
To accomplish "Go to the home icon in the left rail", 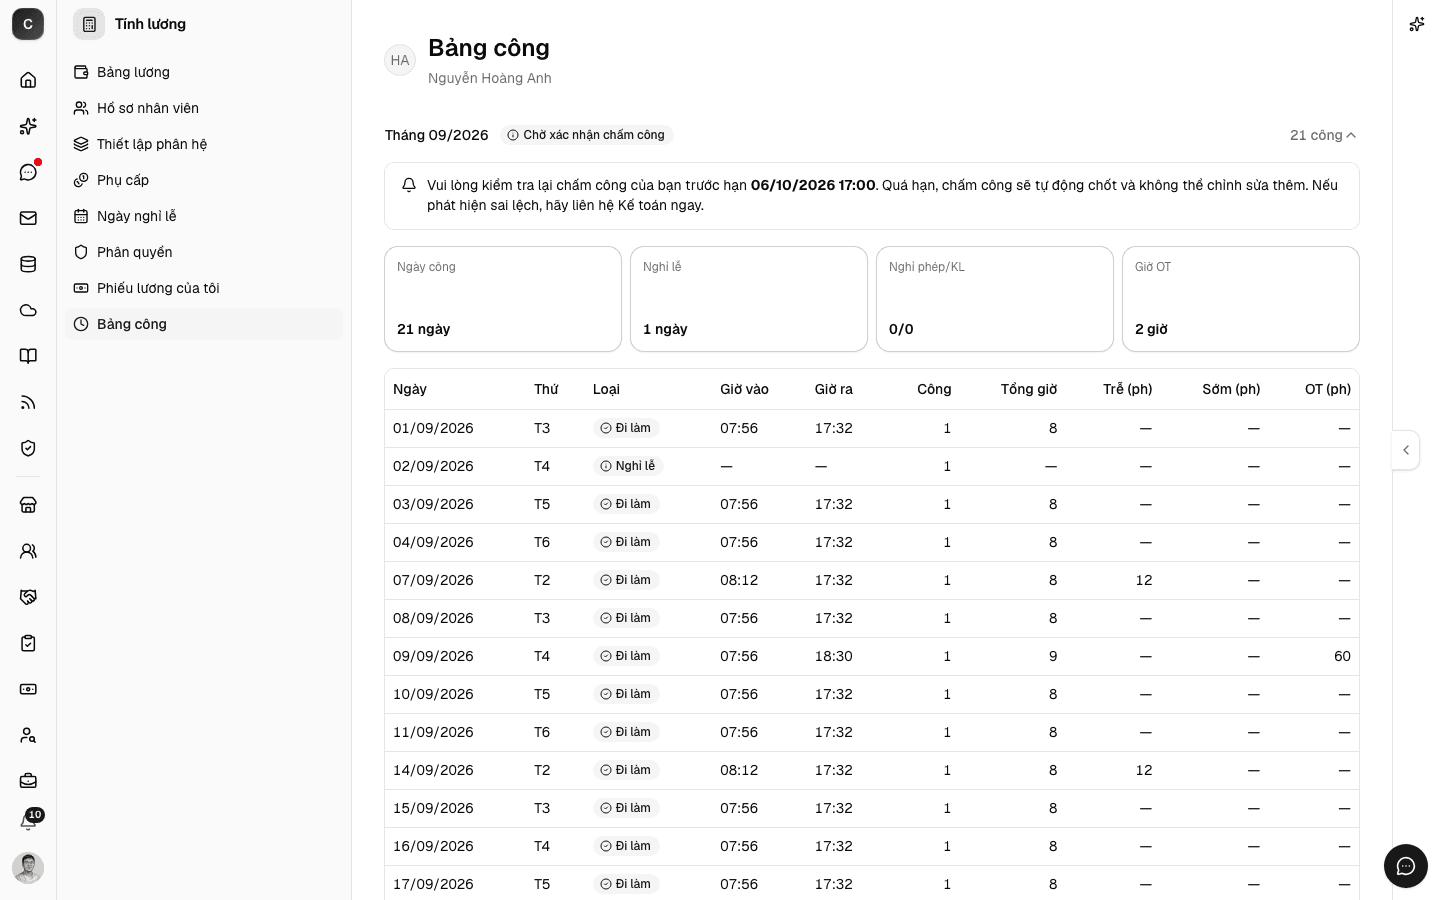I will click(28, 80).
